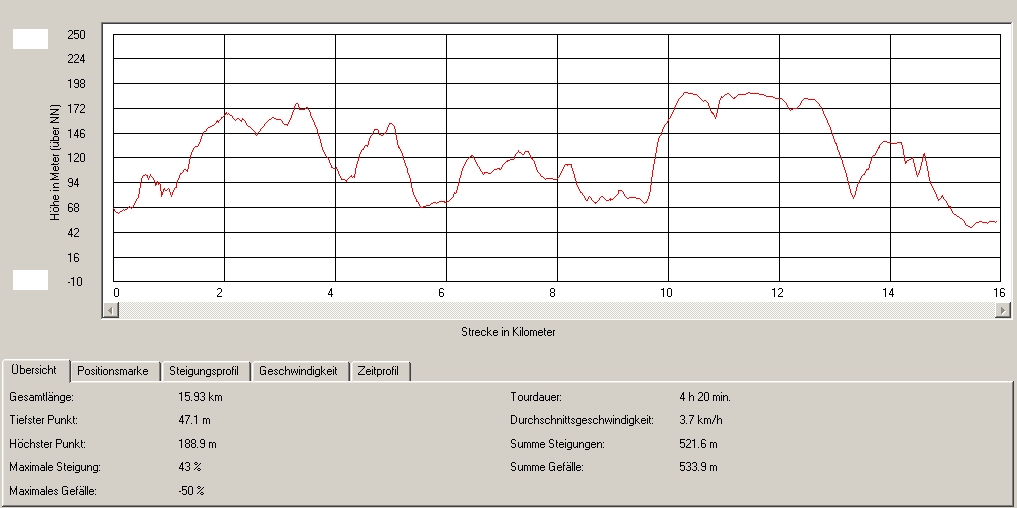This screenshot has width=1017, height=508.
Task: Select the Steigungsprofil tab
Action: [205, 371]
